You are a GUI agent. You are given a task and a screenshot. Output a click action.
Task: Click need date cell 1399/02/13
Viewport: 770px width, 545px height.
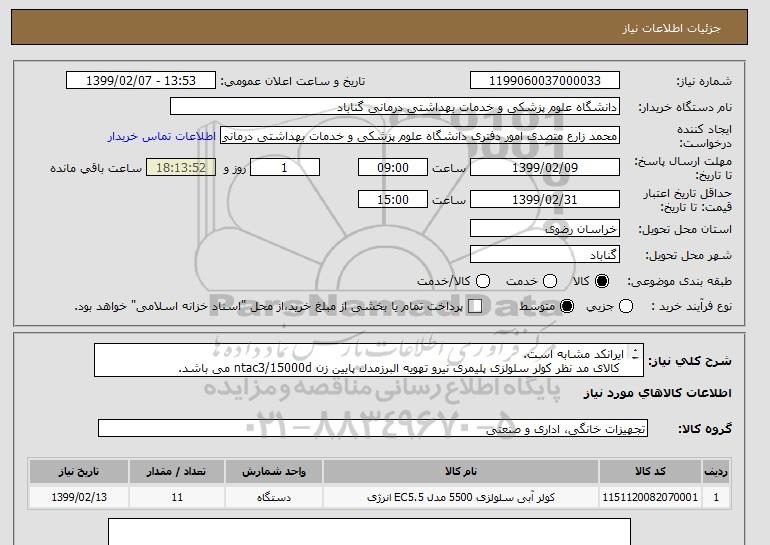click(79, 497)
